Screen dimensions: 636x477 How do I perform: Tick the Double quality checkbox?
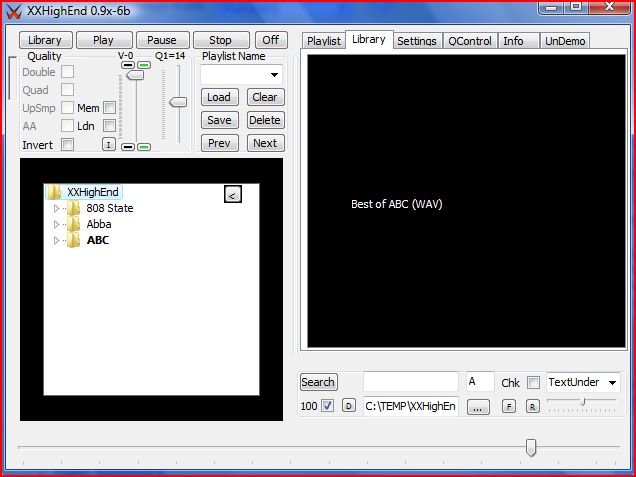[x=67, y=72]
